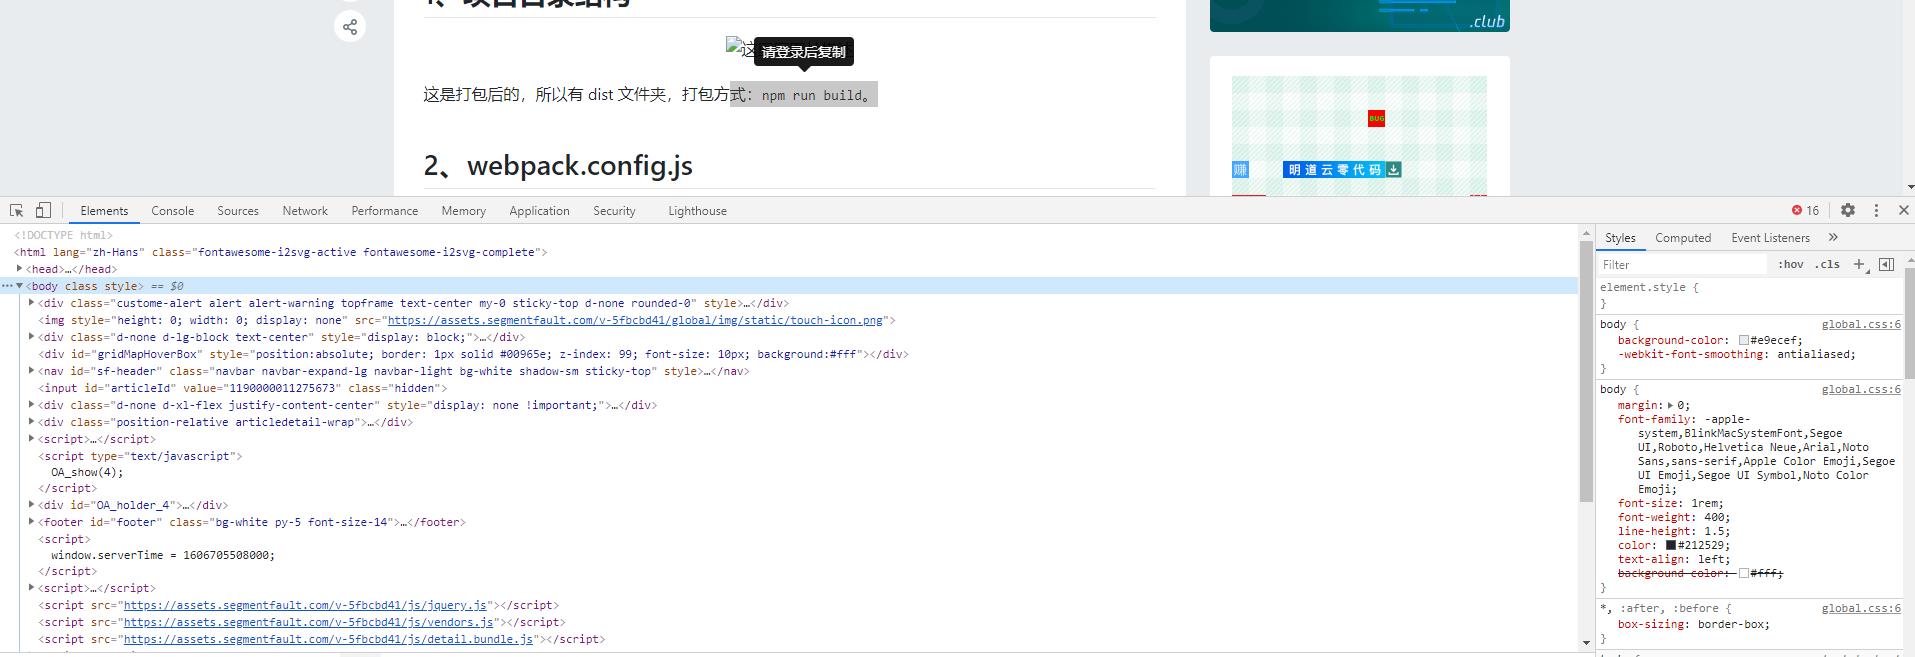This screenshot has height=657, width=1915.
Task: Click the #212529 text color swatch
Action: click(1670, 545)
